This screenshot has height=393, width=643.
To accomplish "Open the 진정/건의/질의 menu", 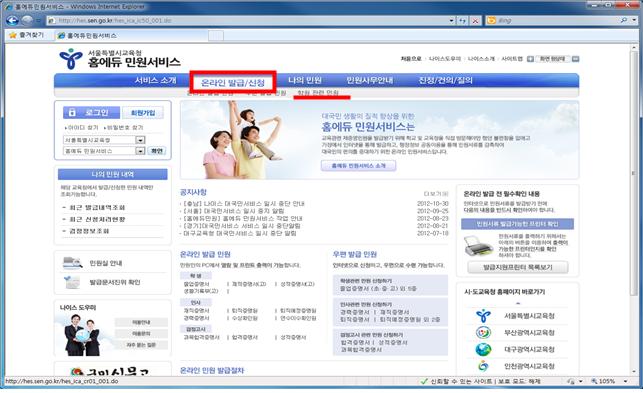I will click(x=445, y=80).
